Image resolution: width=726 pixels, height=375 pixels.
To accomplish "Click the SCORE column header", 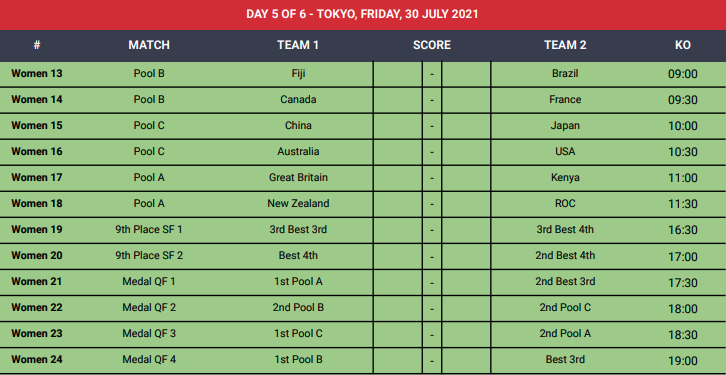I will (x=432, y=45).
